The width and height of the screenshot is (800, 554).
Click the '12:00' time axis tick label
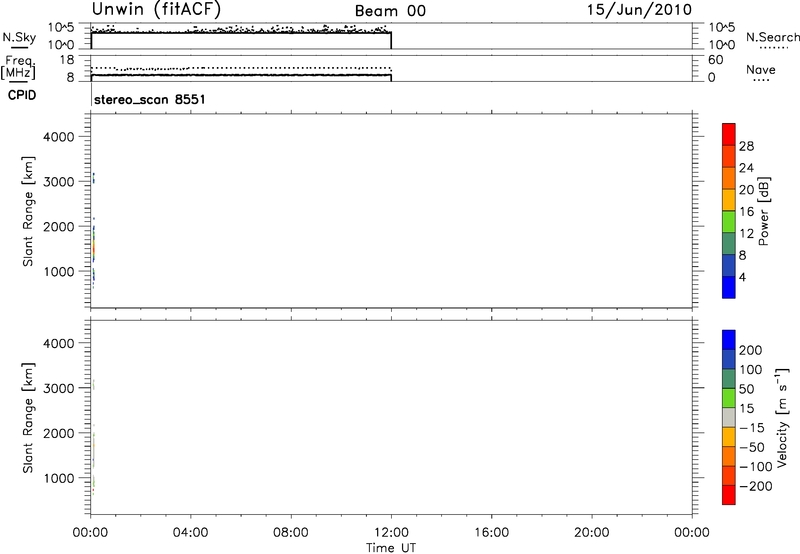[391, 533]
